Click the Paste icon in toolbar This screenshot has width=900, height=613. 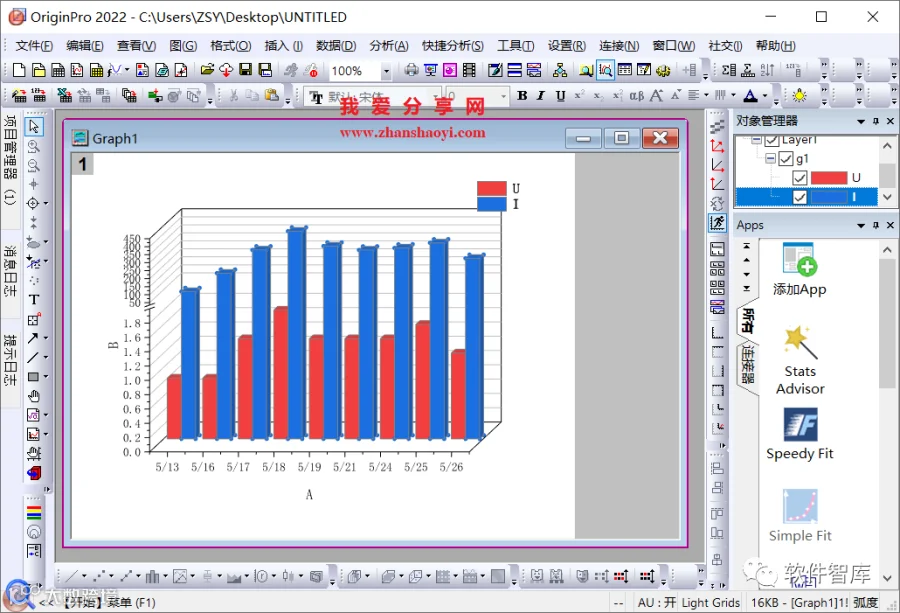(x=271, y=95)
